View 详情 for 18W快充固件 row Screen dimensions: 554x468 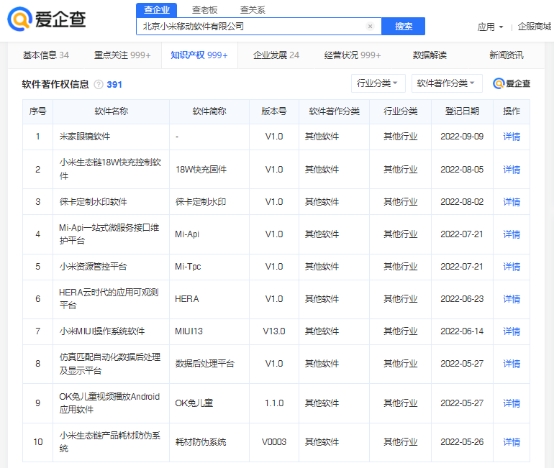coord(511,170)
